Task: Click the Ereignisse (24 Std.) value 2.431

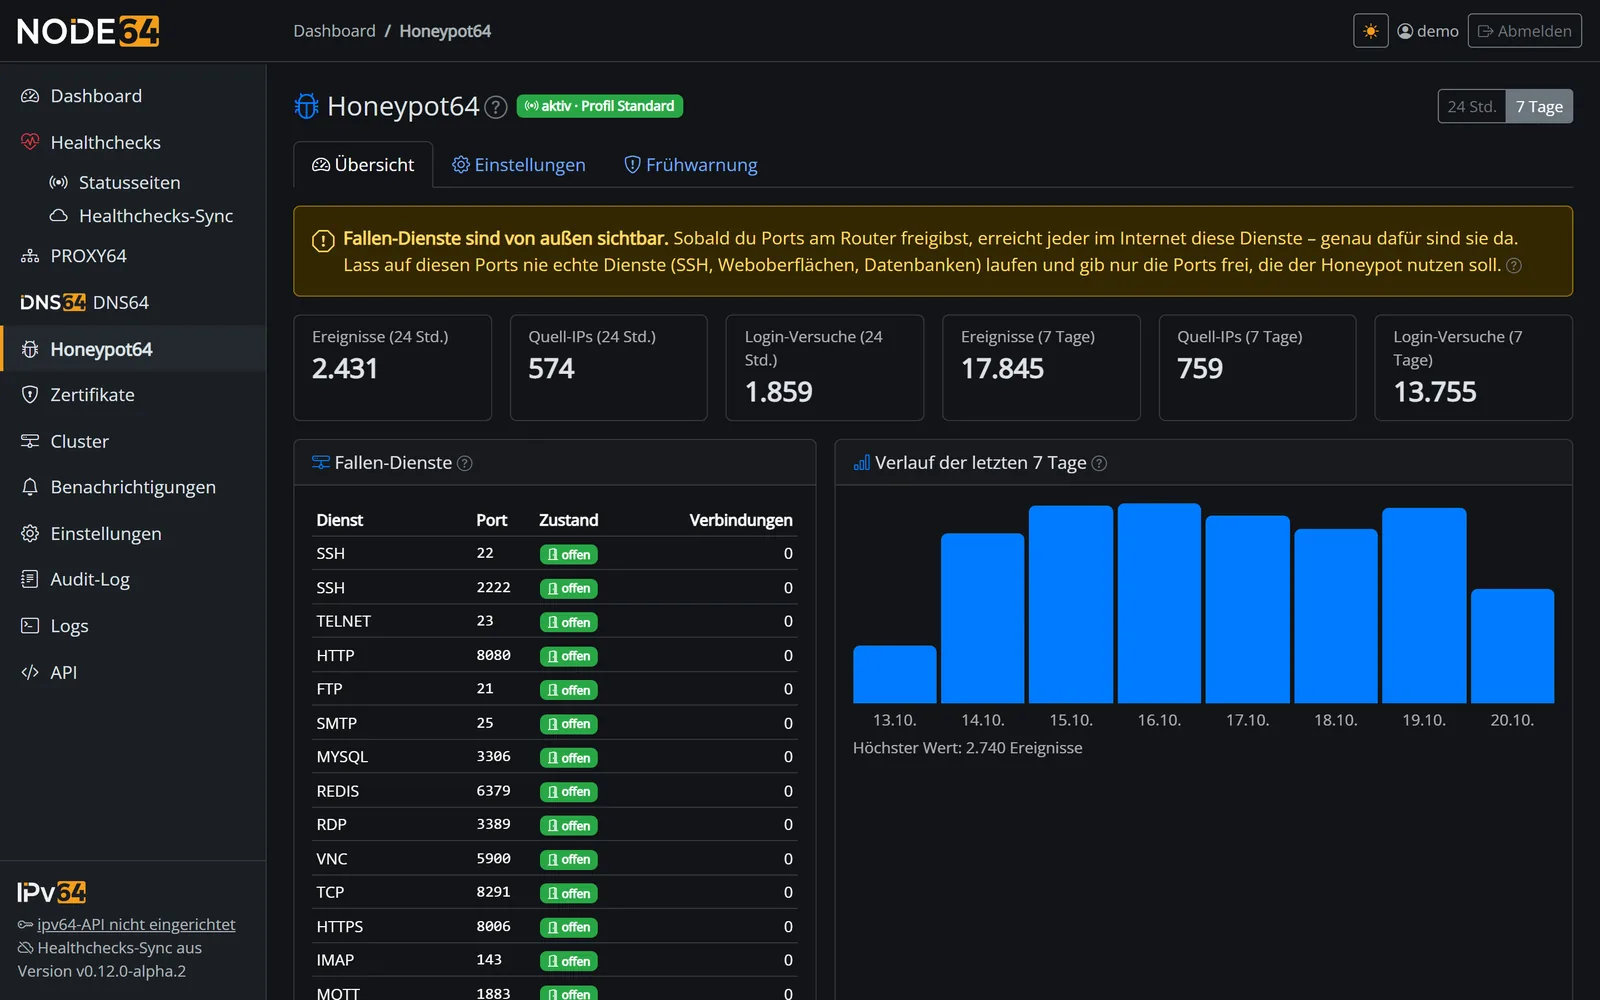Action: pos(345,369)
